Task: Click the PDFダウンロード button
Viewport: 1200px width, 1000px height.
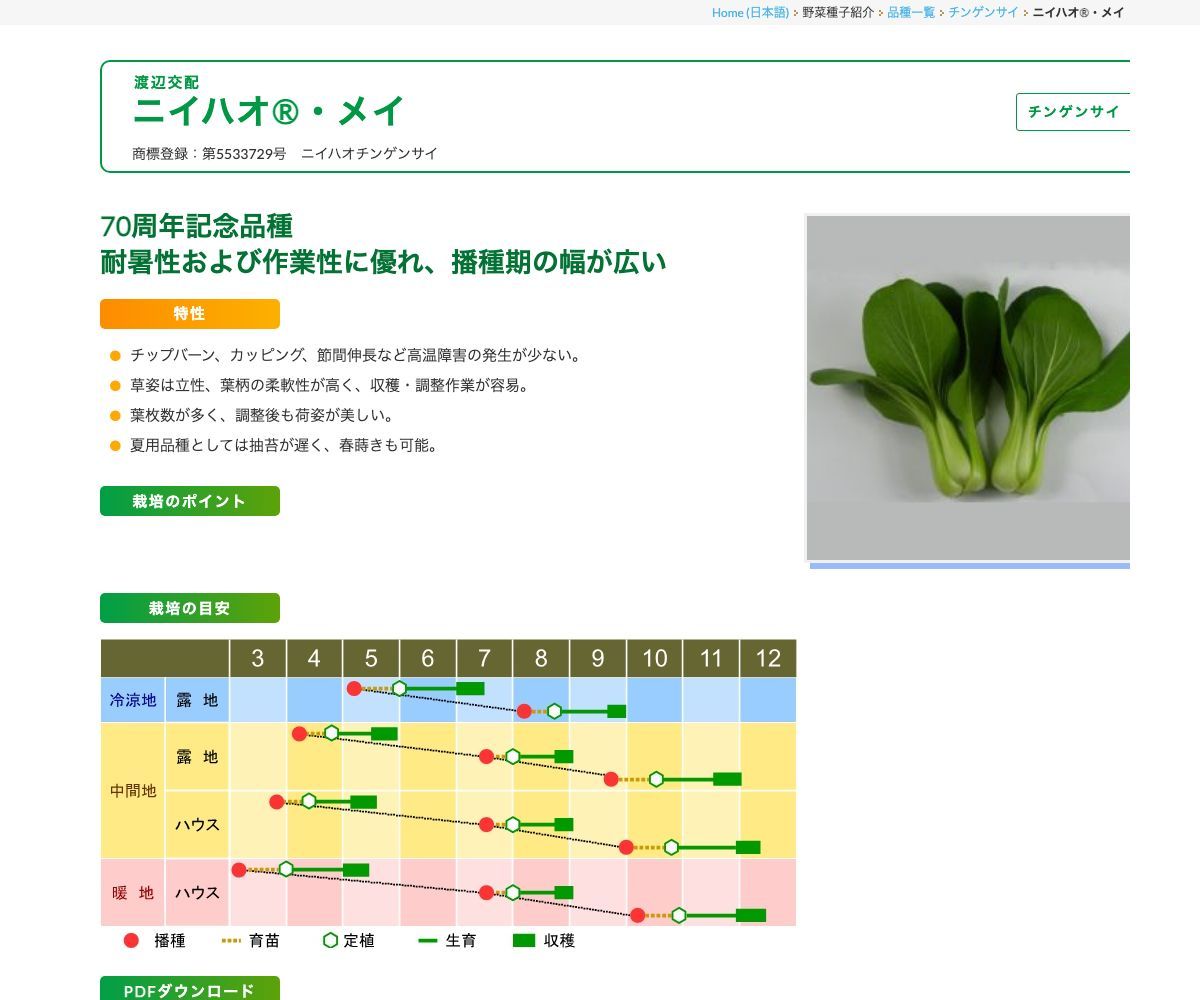Action: 189,992
